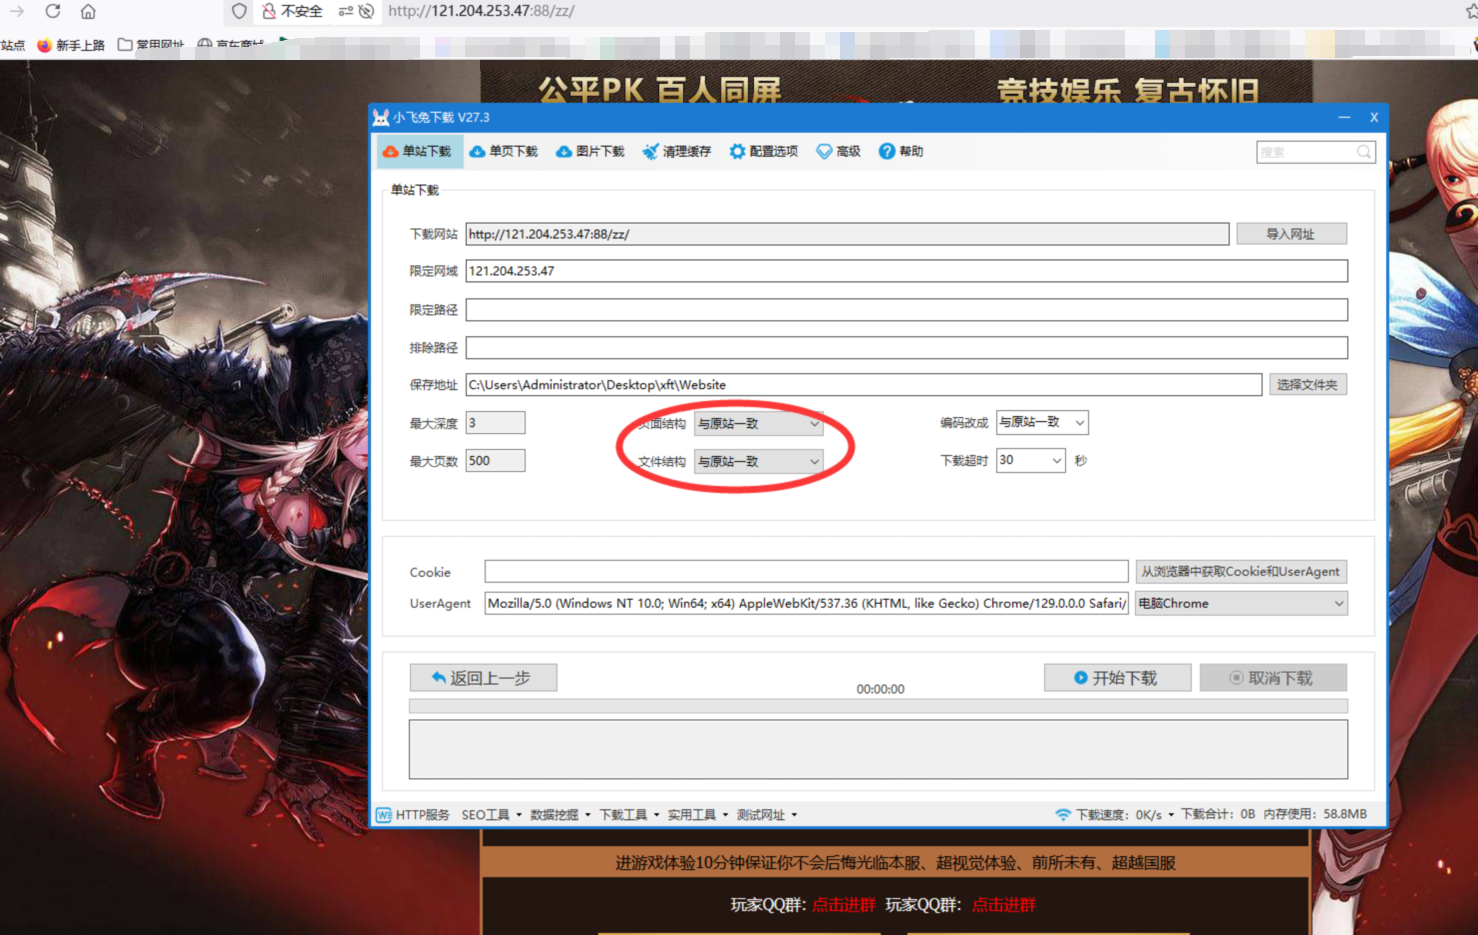The width and height of the screenshot is (1478, 935).
Task: Close the 小飞兔下载 window
Action: tap(1374, 117)
